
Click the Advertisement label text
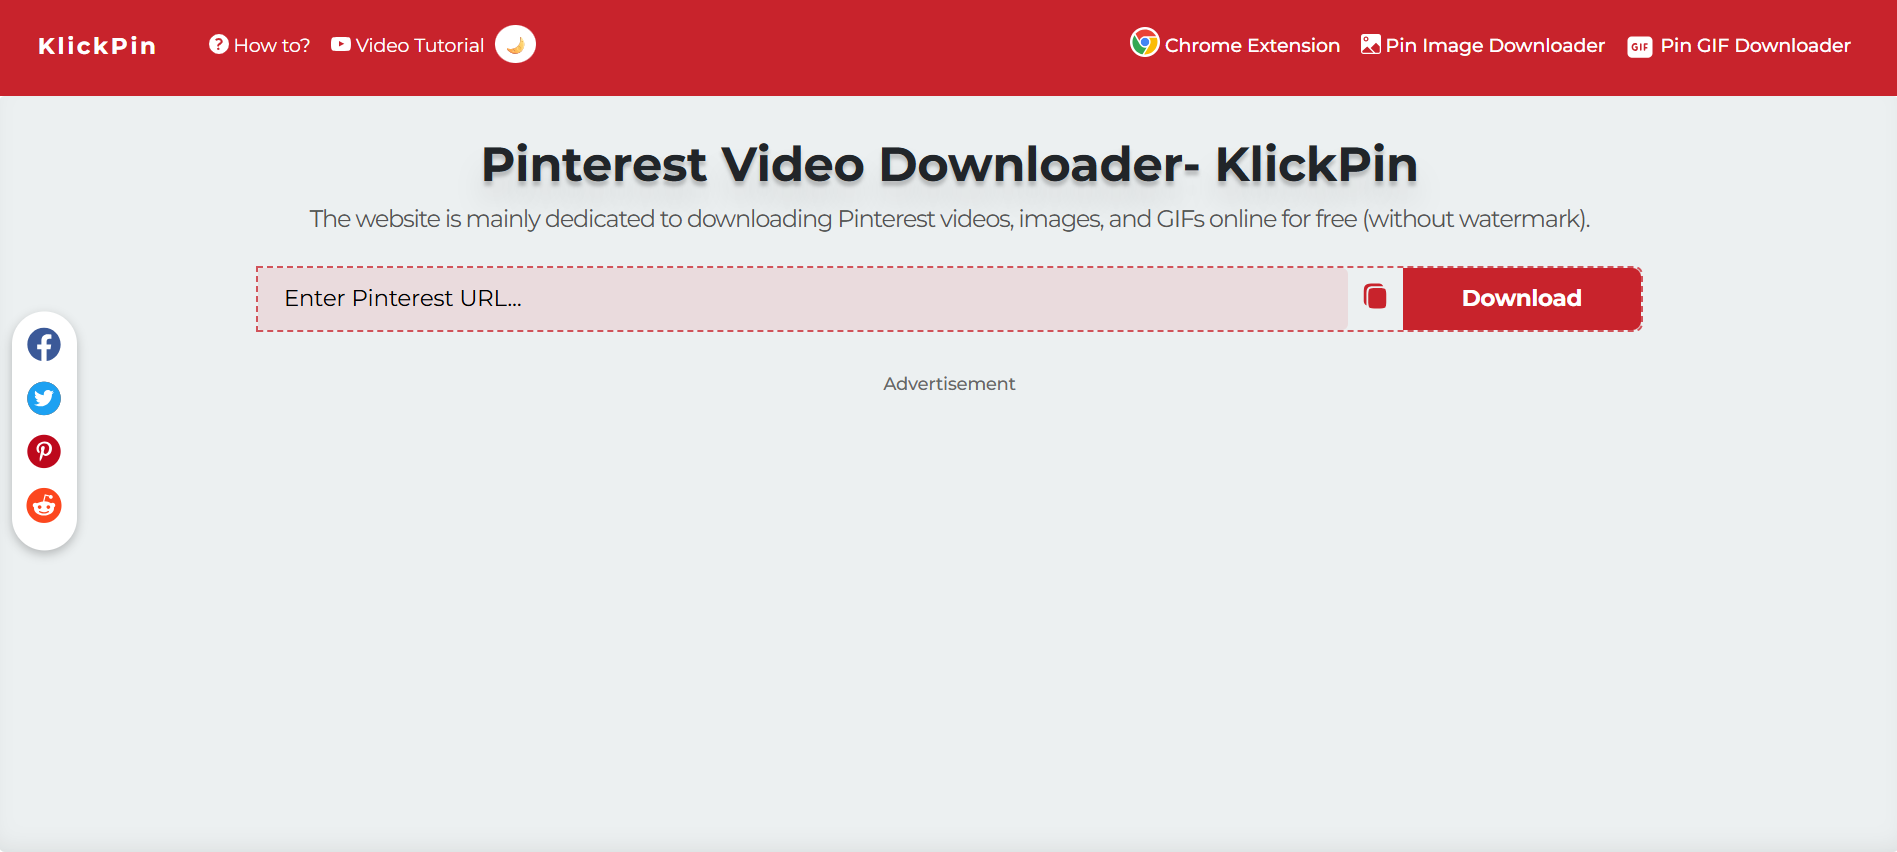coord(949,384)
